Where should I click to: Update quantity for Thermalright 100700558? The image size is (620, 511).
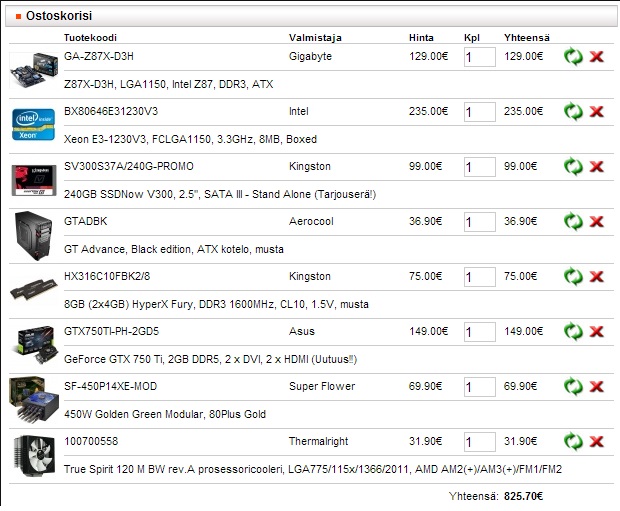(x=573, y=441)
